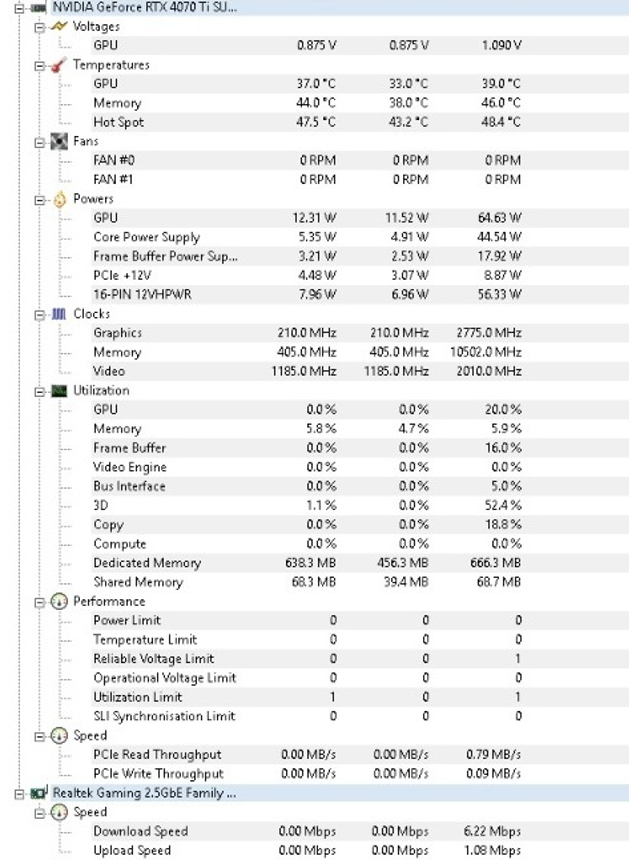Select the Download Speed row
629x867 pixels.
pyautogui.click(x=141, y=831)
